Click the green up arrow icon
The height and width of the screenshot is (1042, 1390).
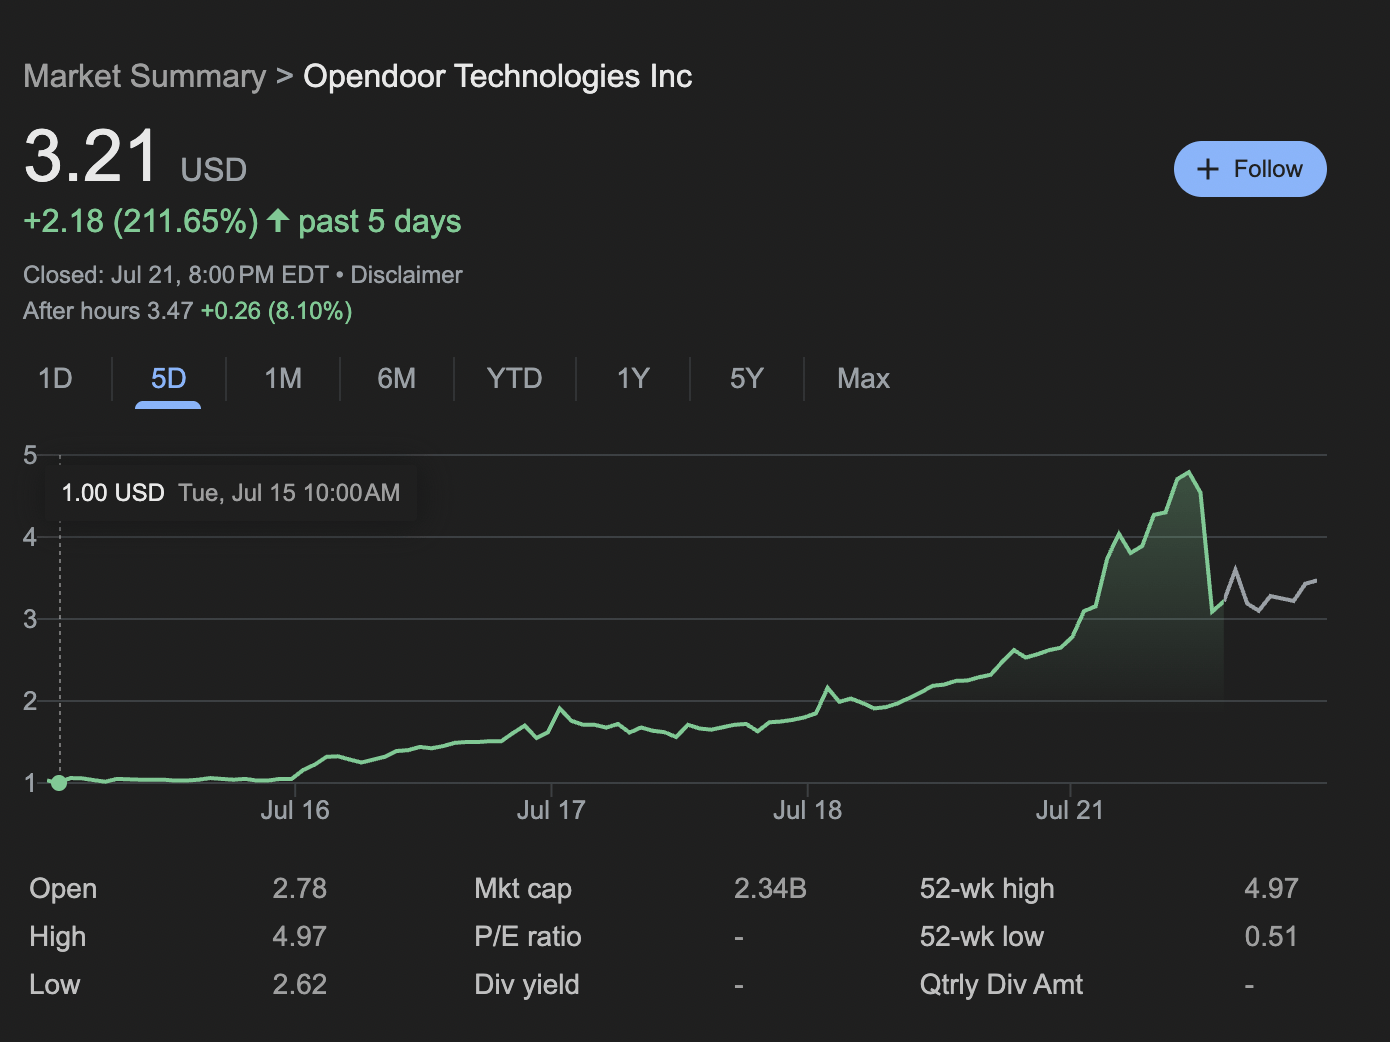[x=278, y=220]
